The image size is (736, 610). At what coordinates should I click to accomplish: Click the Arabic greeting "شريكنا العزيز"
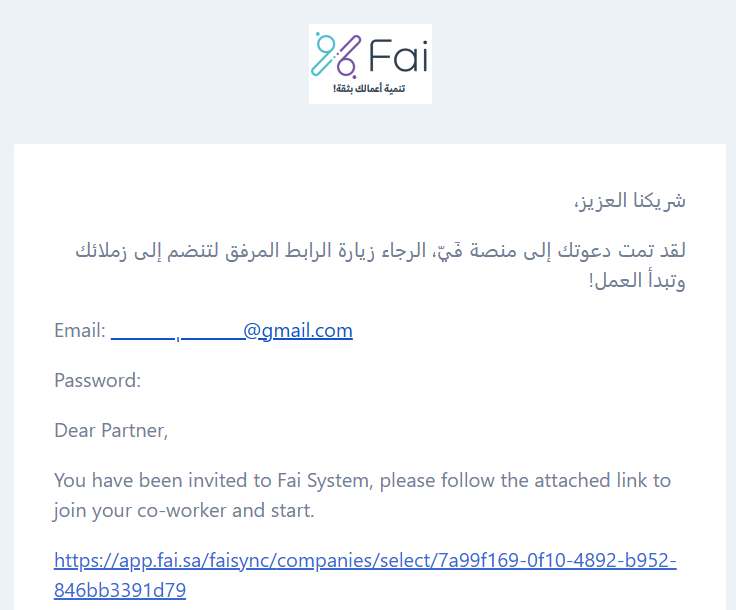tap(630, 201)
